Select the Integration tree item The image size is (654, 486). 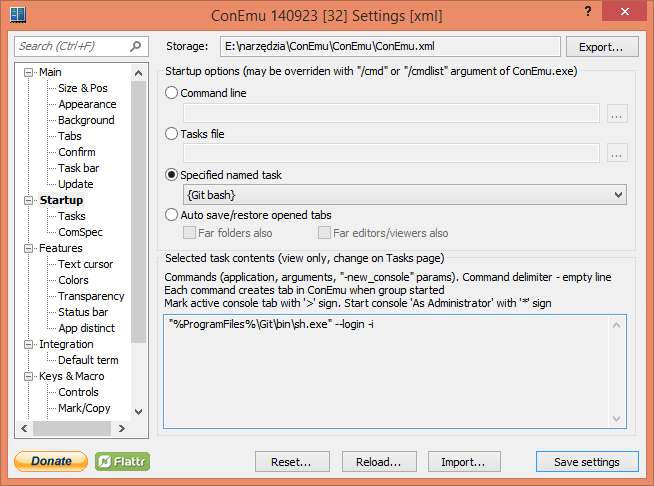pyautogui.click(x=66, y=344)
